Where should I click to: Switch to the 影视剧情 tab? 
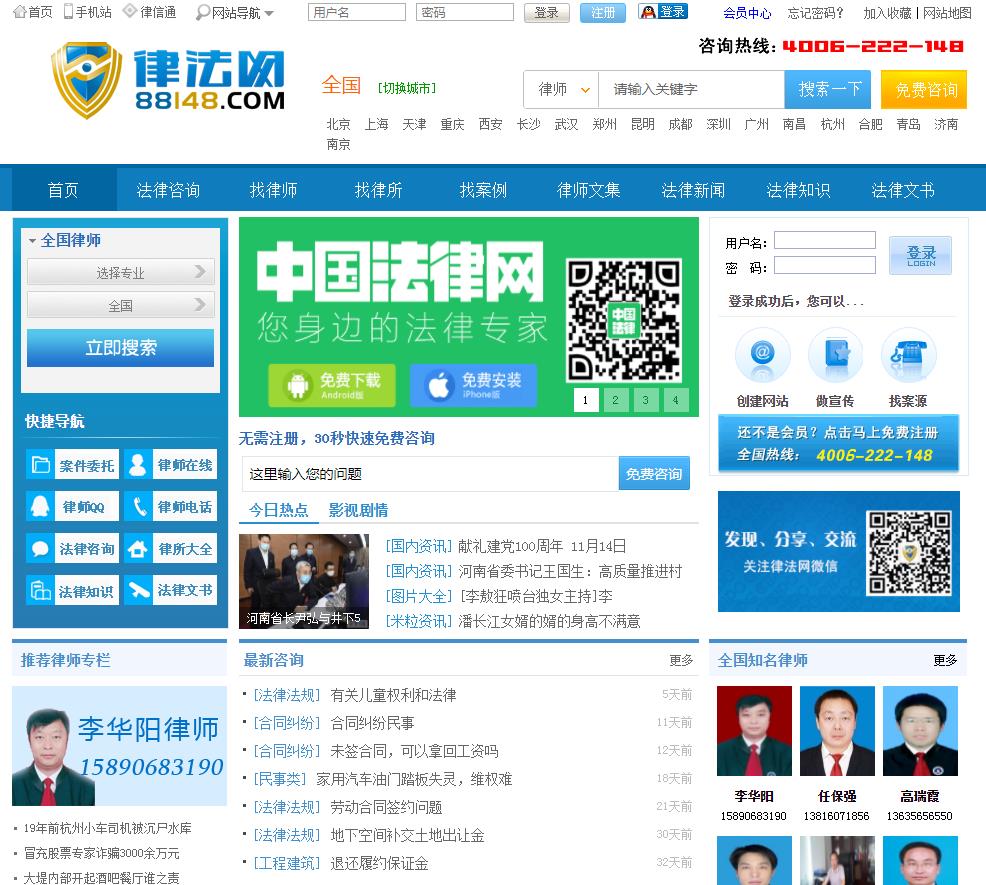(358, 510)
